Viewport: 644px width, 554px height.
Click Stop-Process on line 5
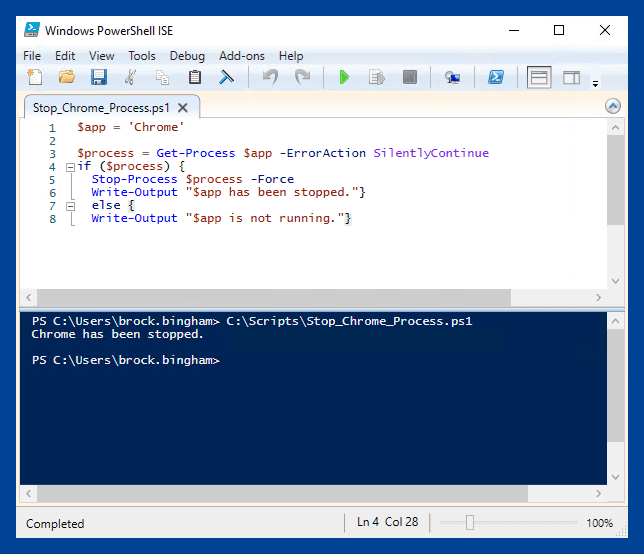(134, 179)
